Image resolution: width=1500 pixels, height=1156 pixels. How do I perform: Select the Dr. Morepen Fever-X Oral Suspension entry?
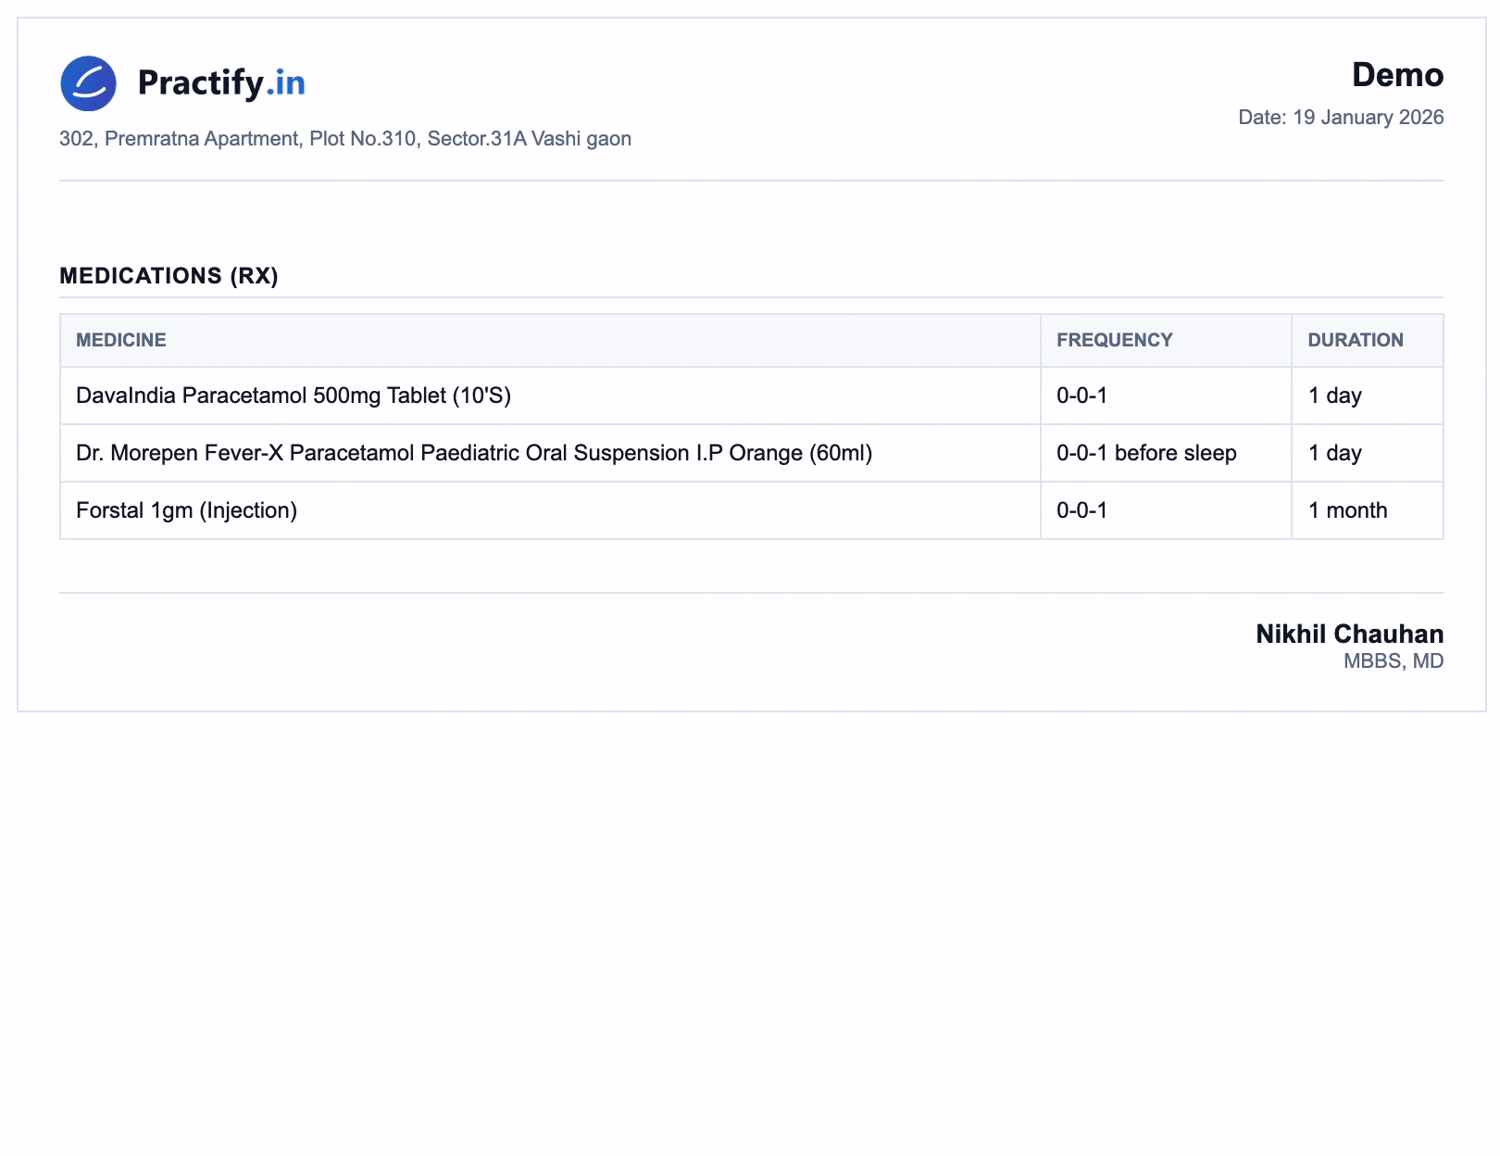click(474, 453)
